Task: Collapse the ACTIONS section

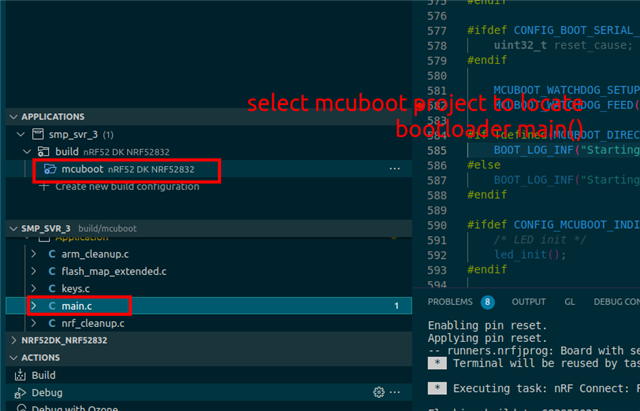Action: [x=11, y=357]
